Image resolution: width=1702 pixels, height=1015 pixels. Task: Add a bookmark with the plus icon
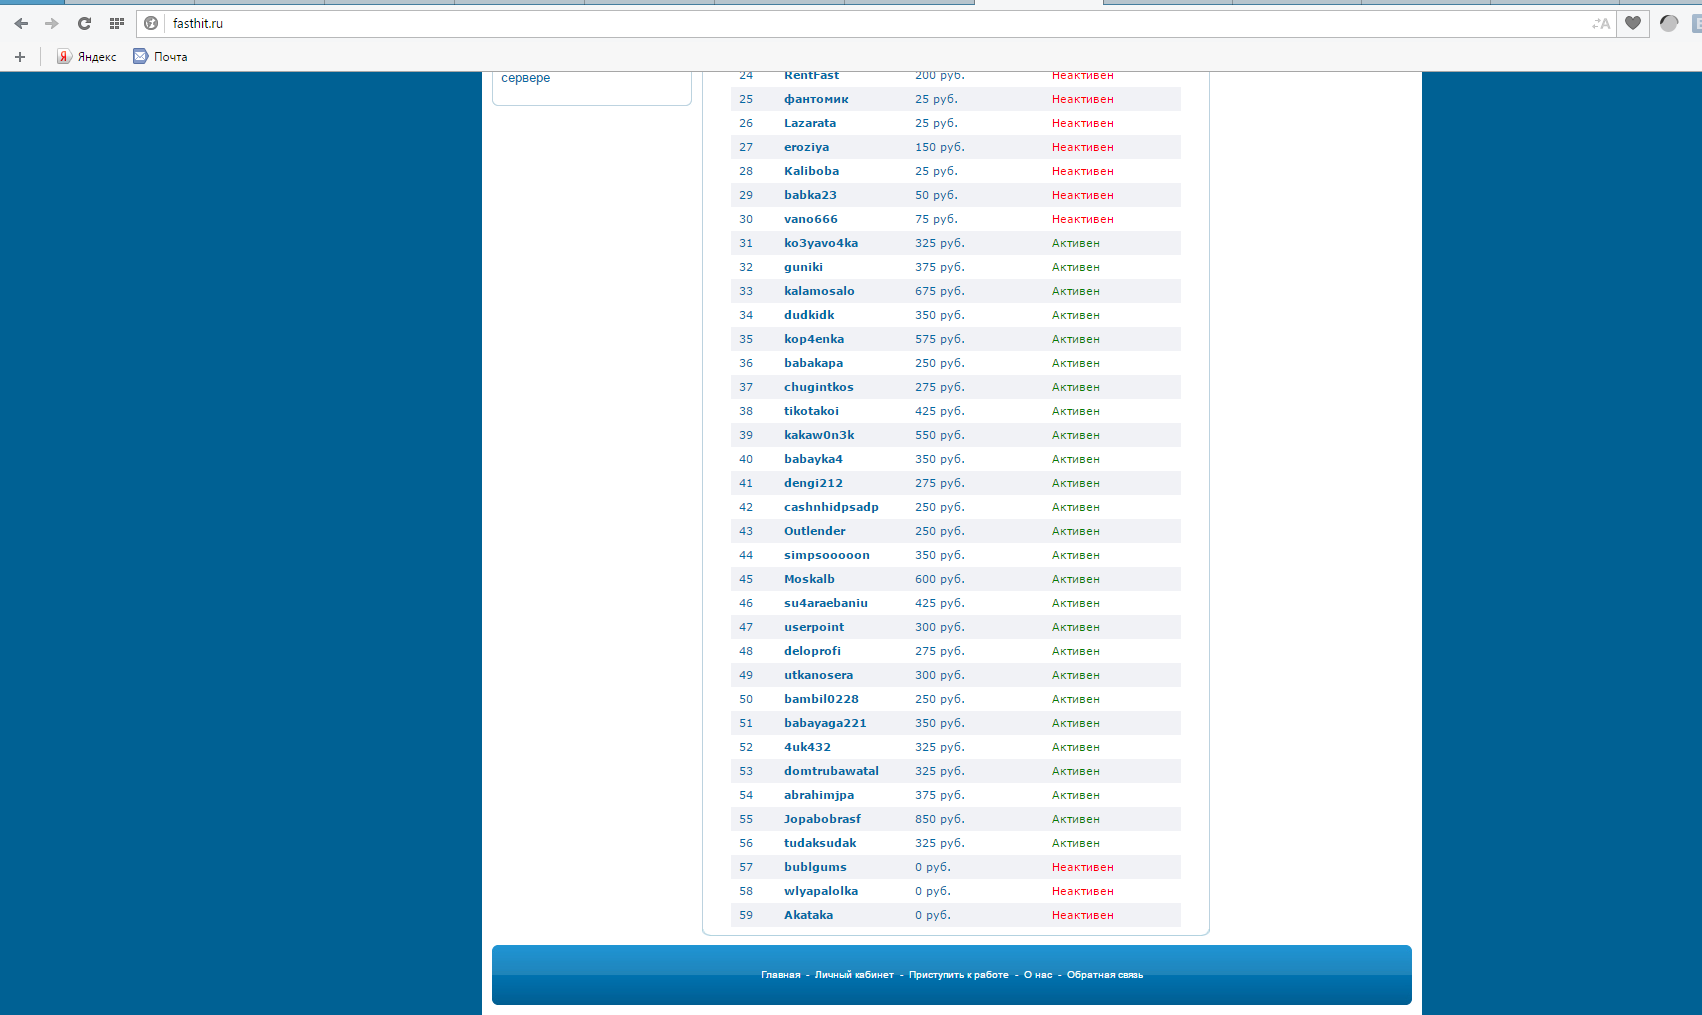pyautogui.click(x=20, y=57)
